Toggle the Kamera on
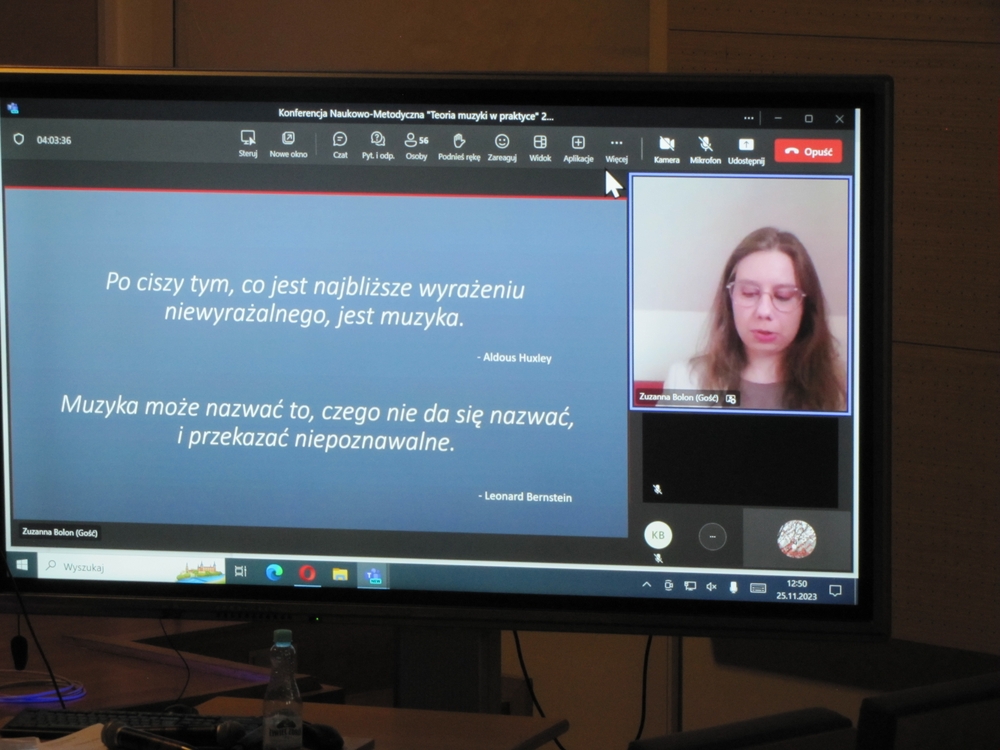This screenshot has width=1000, height=750. (x=666, y=149)
